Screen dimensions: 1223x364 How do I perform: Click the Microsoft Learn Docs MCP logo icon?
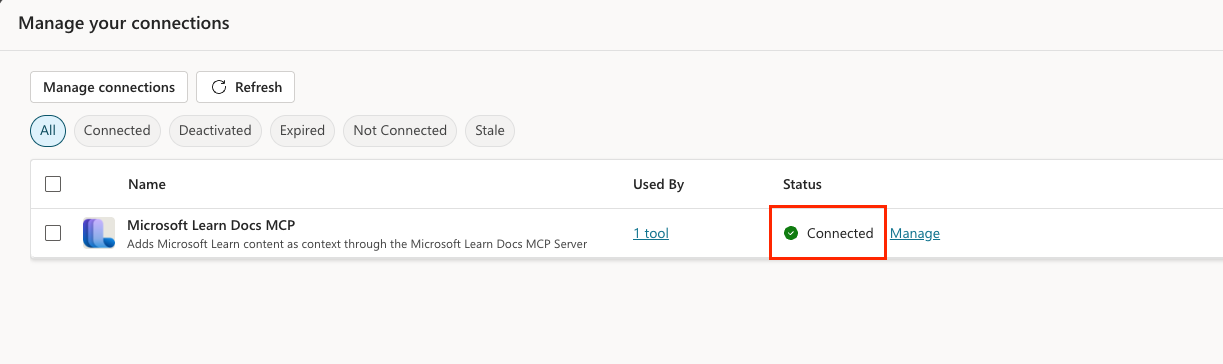point(99,233)
